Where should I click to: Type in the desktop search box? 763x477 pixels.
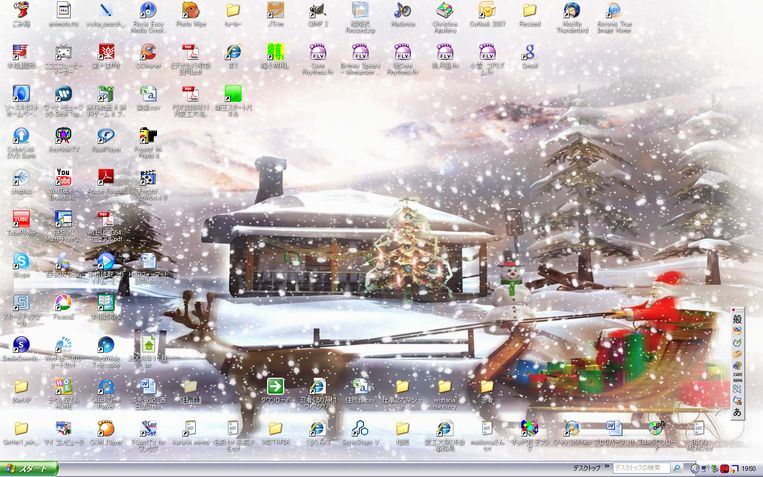tap(641, 468)
